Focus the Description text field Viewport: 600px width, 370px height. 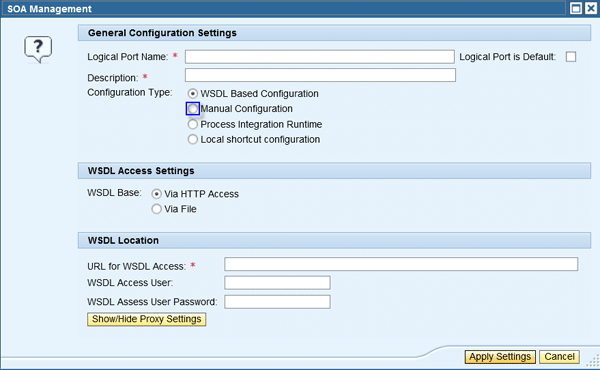click(x=320, y=75)
